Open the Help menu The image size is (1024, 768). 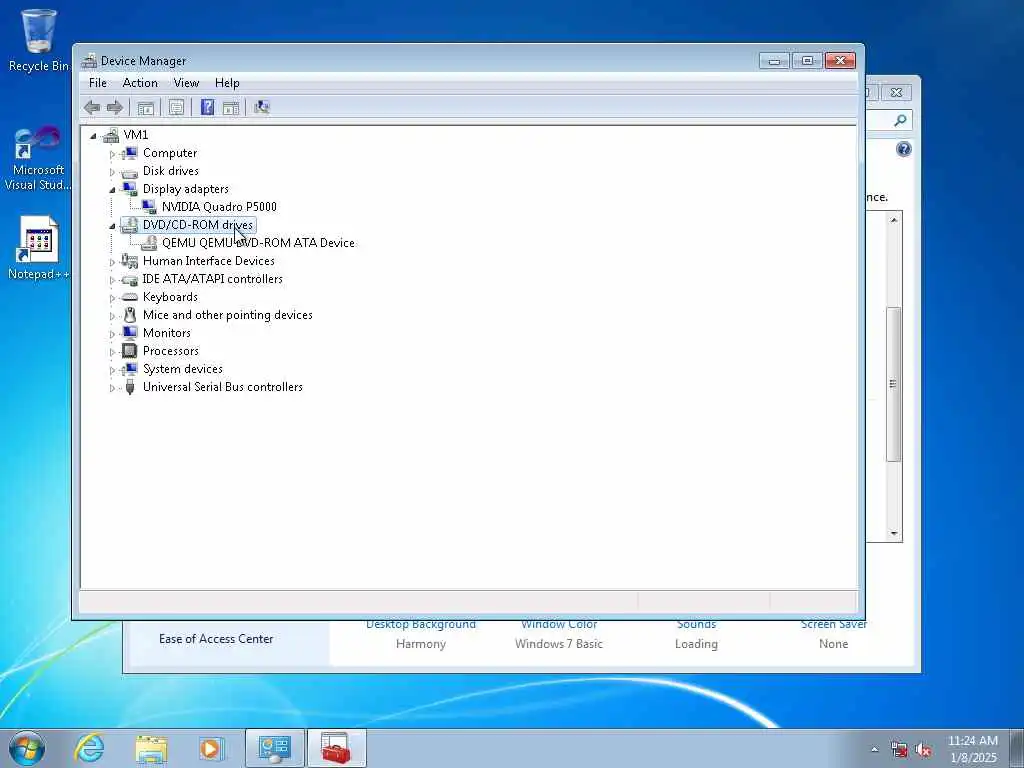[x=227, y=83]
